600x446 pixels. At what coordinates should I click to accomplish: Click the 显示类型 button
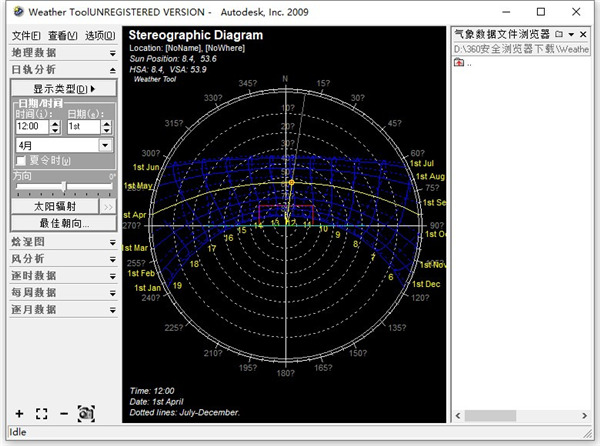[x=65, y=89]
